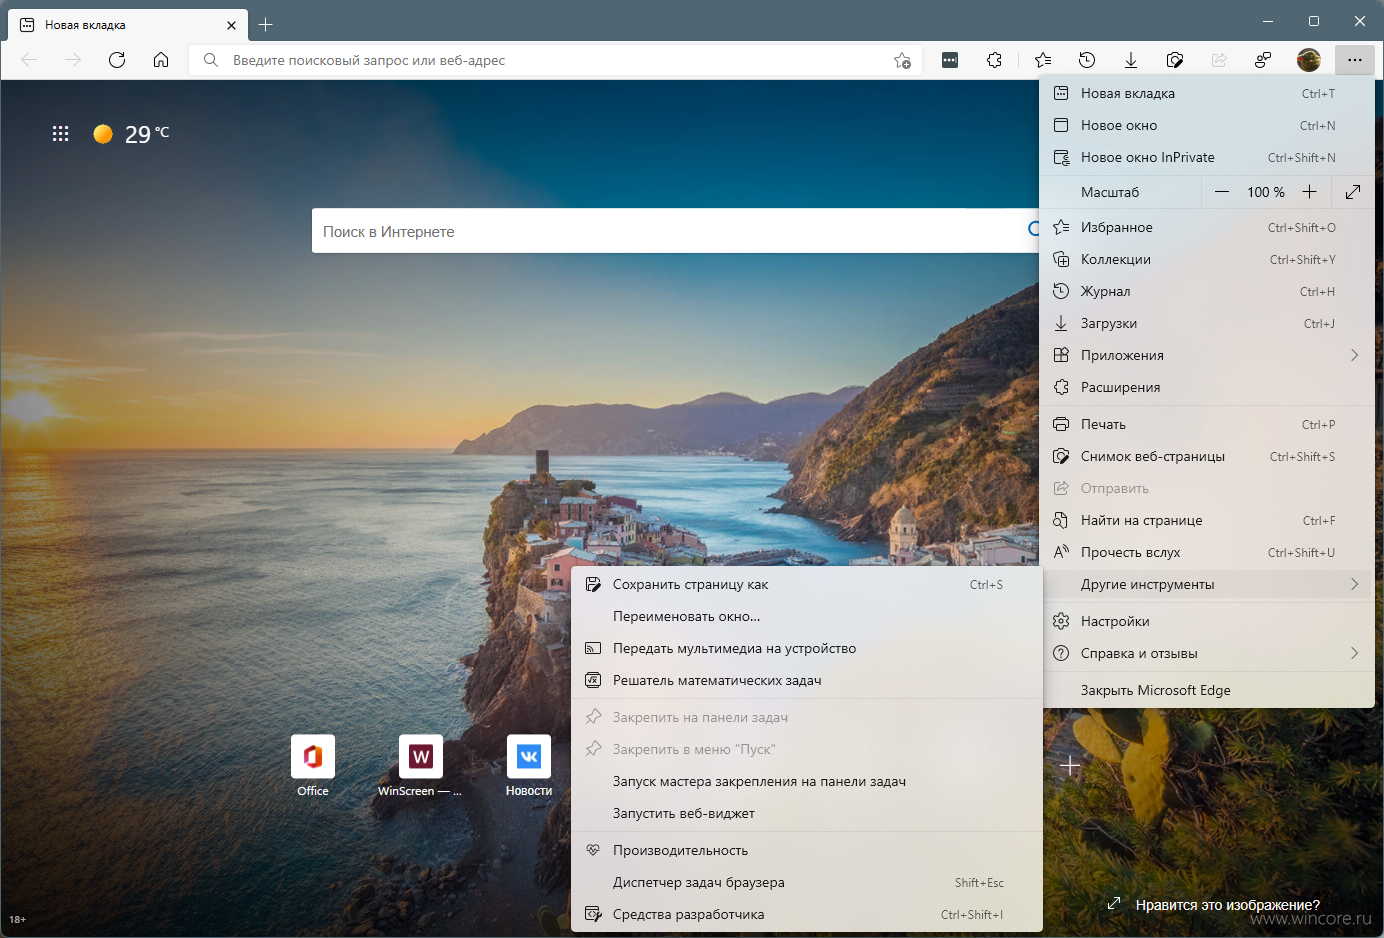Open the Downloads arrow toolbar icon
This screenshot has height=938, width=1384.
[x=1131, y=60]
